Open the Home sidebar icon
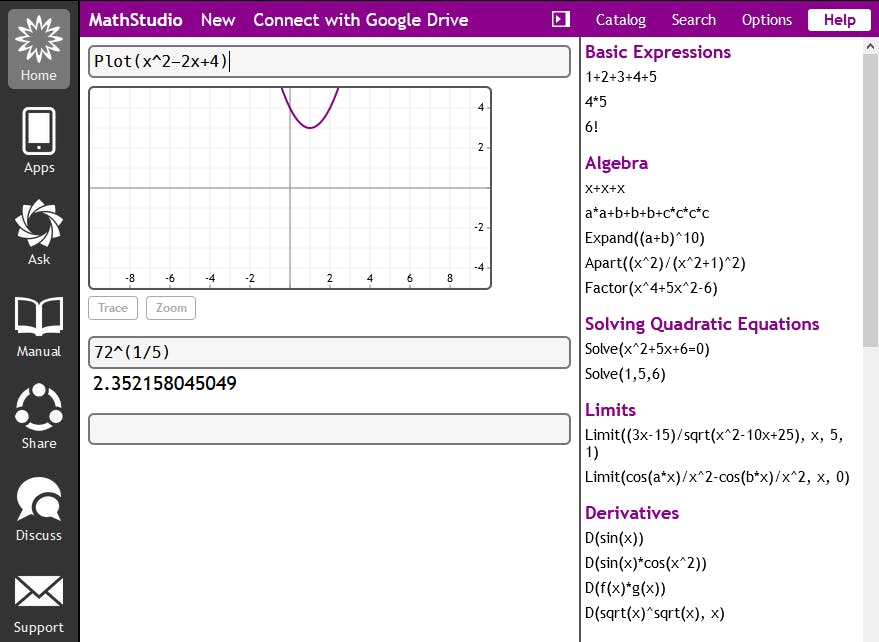 click(x=39, y=48)
